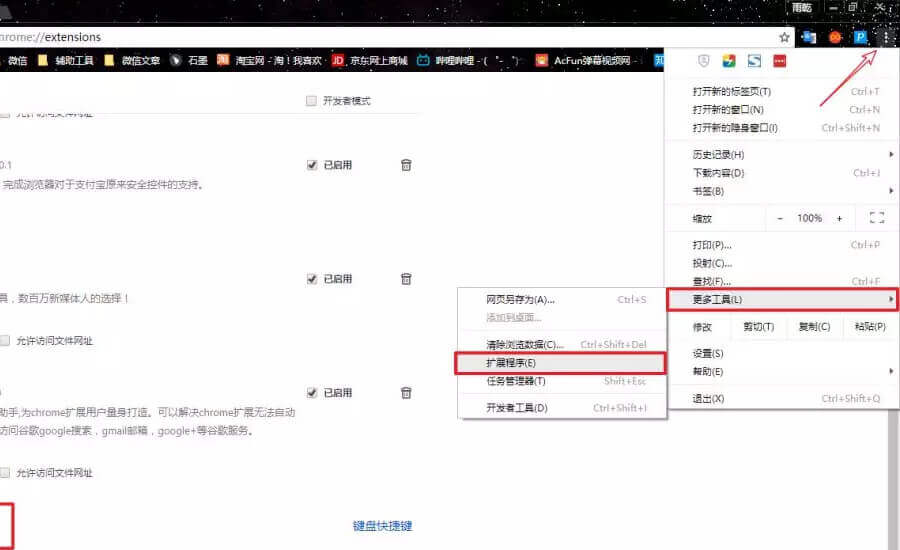Enter fullscreen using the zoom row icon
Screen dimensions: 900x550
(877, 218)
